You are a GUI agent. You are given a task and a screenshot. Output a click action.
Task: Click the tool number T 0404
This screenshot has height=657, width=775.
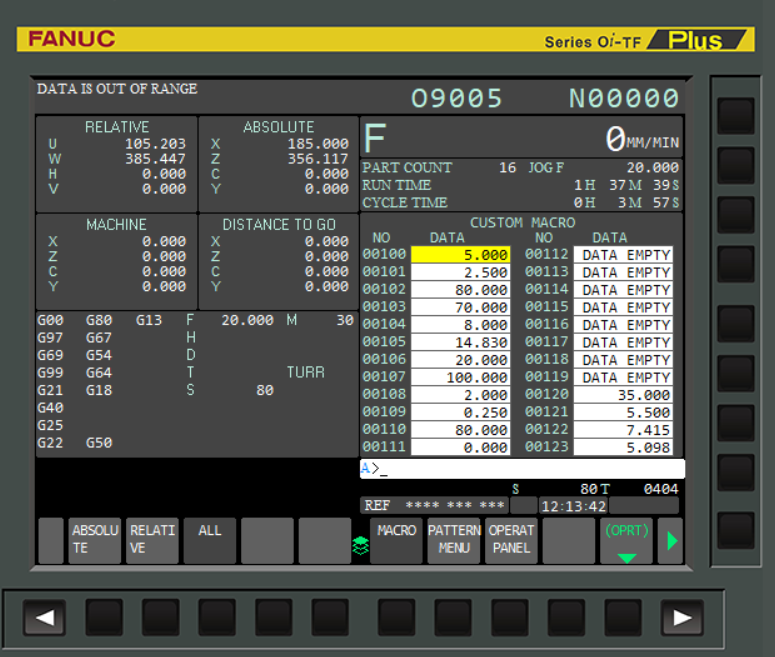point(660,489)
